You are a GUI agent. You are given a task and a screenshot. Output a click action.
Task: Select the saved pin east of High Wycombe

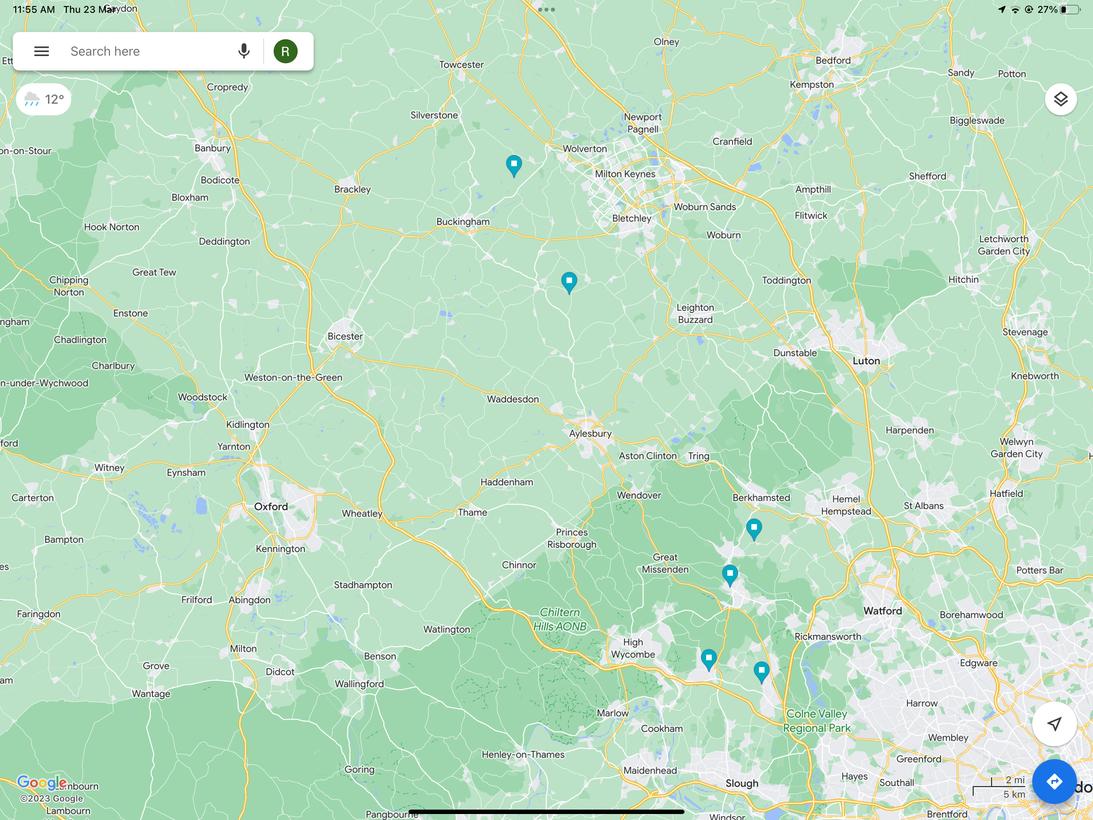click(x=708, y=660)
